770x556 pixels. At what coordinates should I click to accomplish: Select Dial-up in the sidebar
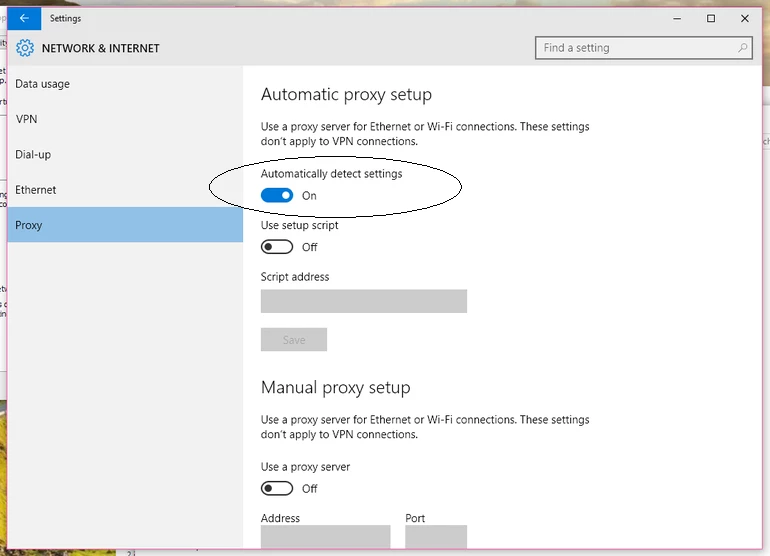coord(125,155)
